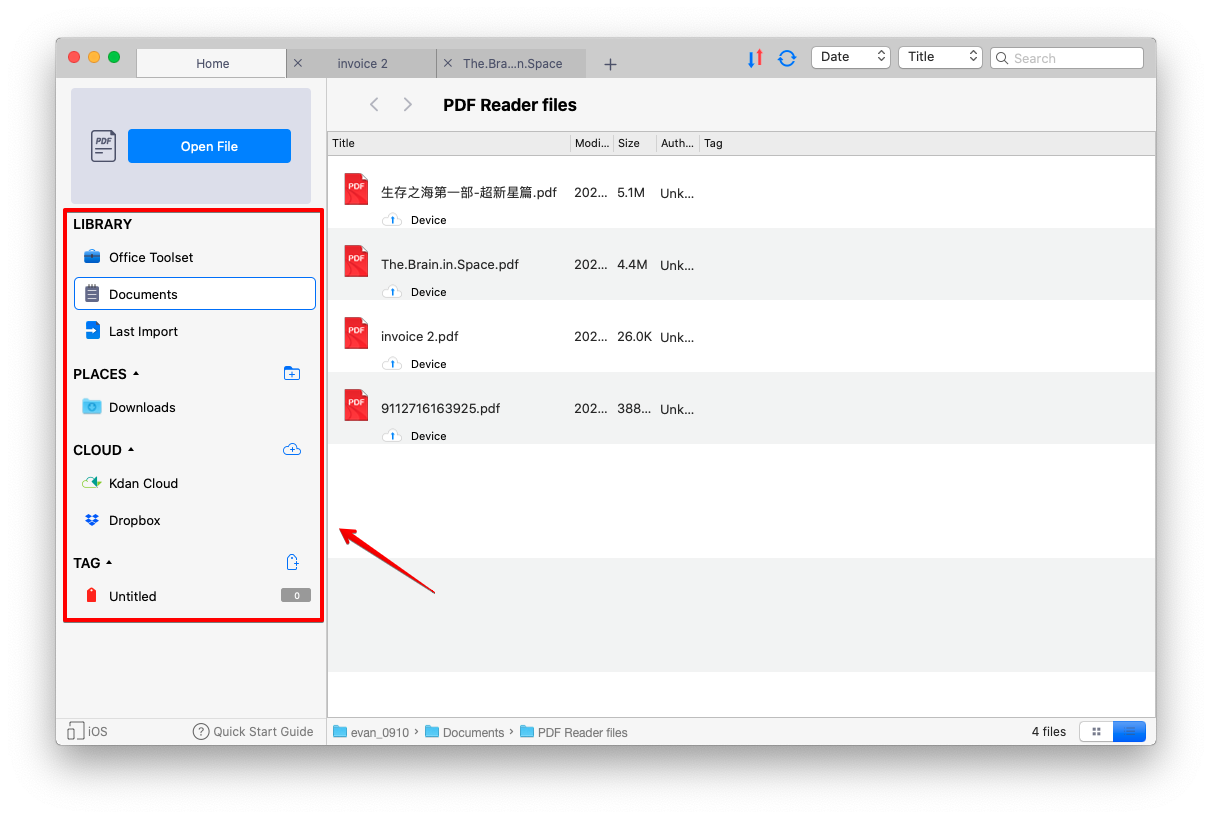Open the Downloads place
This screenshot has height=819, width=1212.
(195, 407)
